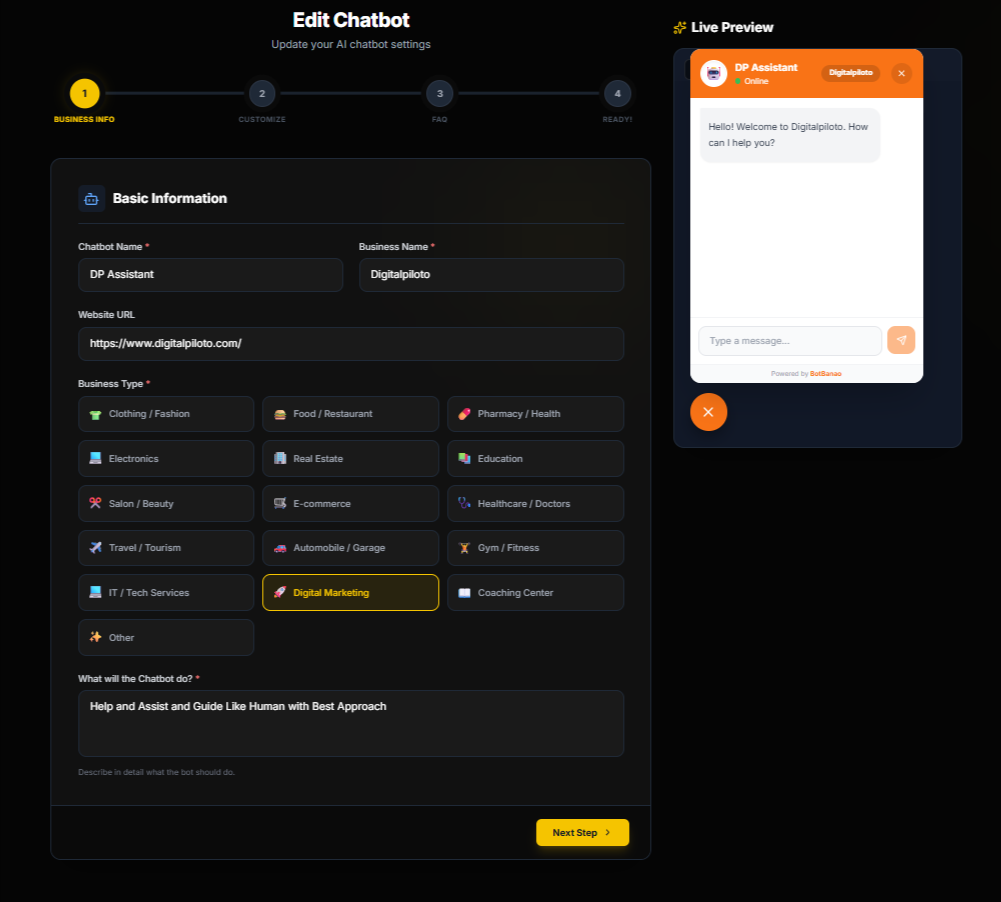Choose Electronics business type
The height and width of the screenshot is (902, 1001).
point(166,458)
